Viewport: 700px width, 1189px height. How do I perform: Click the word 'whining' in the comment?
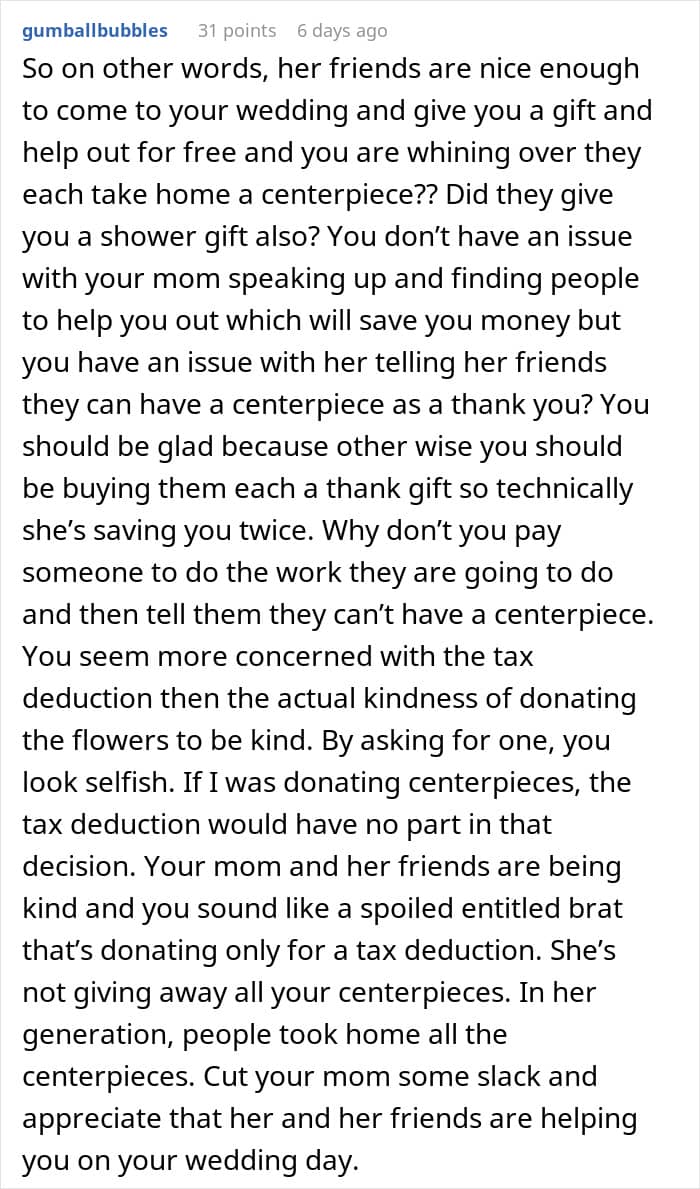(x=451, y=154)
